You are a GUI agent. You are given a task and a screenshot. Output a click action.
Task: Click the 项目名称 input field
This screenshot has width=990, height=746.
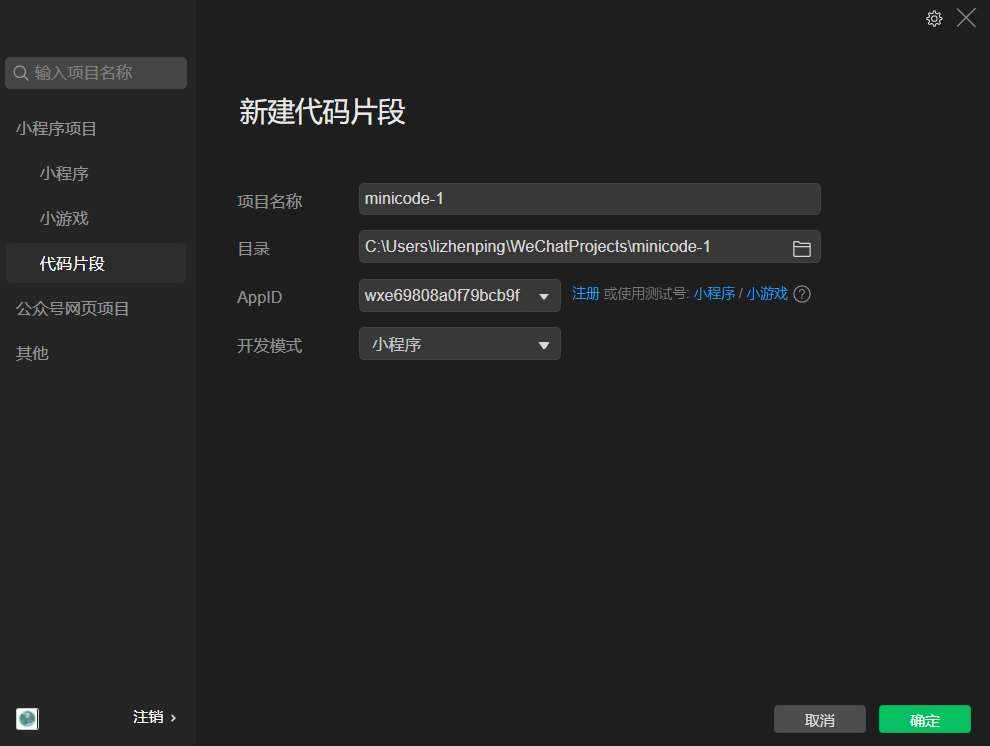click(x=590, y=199)
